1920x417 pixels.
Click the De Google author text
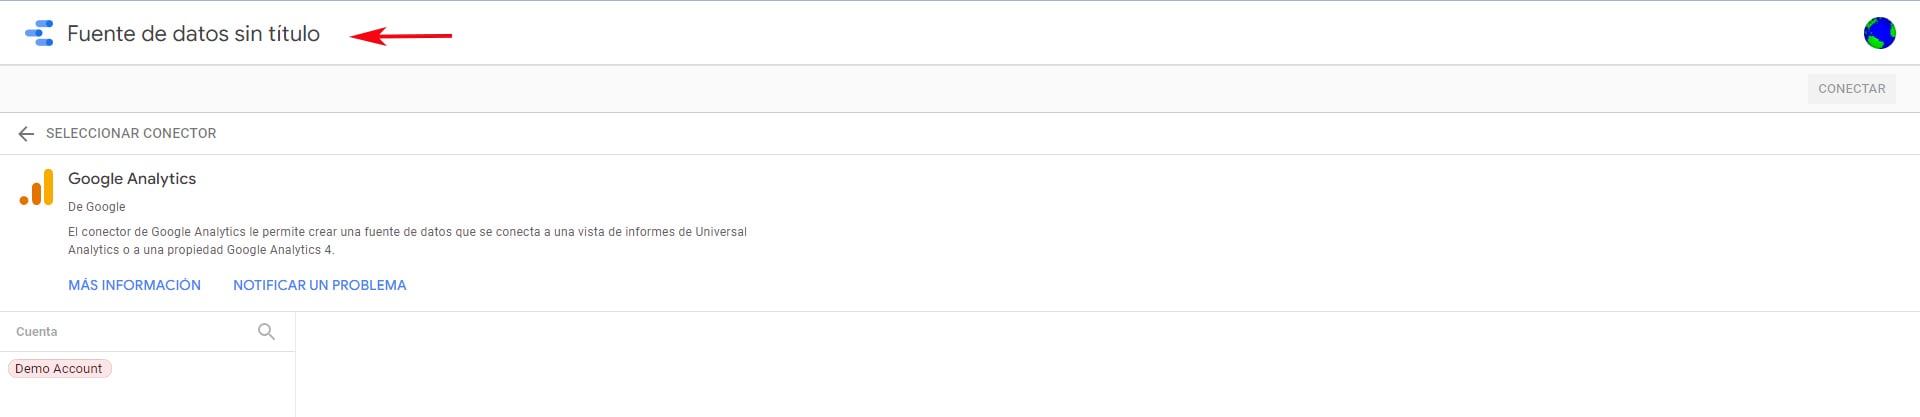(97, 207)
